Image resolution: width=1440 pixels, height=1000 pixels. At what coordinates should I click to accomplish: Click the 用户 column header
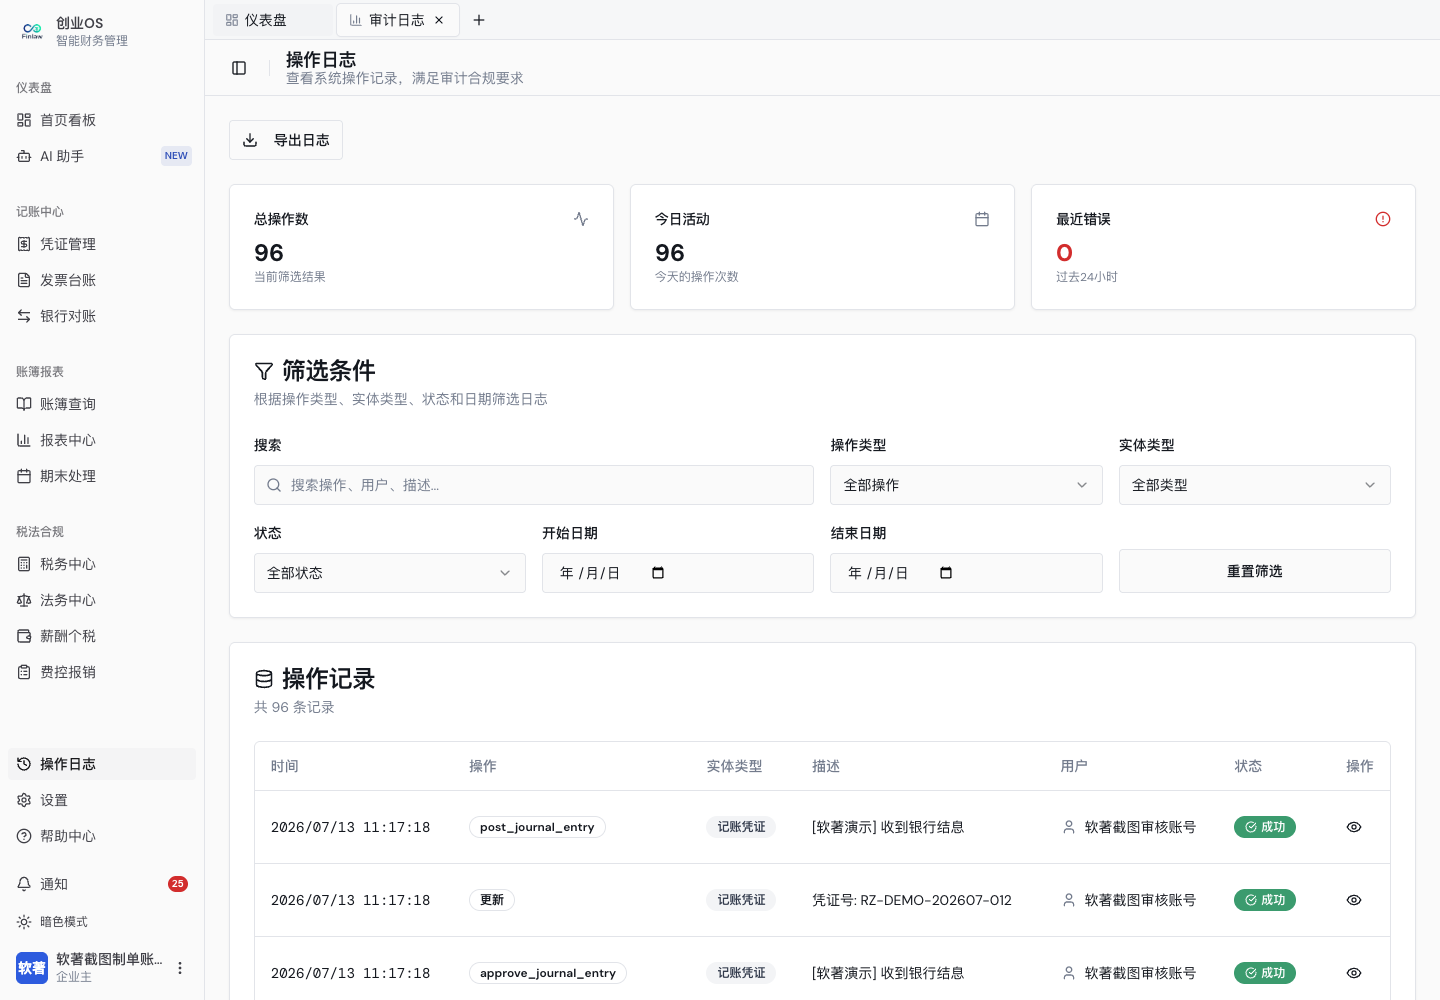pyautogui.click(x=1074, y=766)
